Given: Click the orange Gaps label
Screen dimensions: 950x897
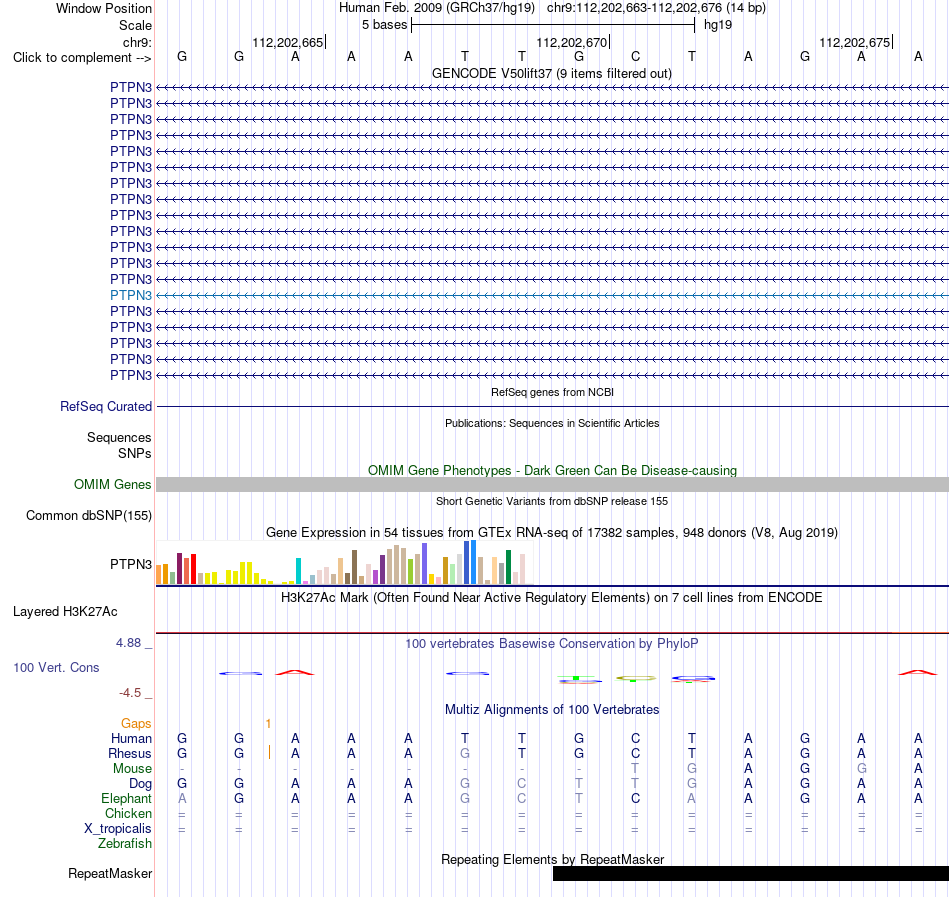Looking at the screenshot, I should click(136, 724).
